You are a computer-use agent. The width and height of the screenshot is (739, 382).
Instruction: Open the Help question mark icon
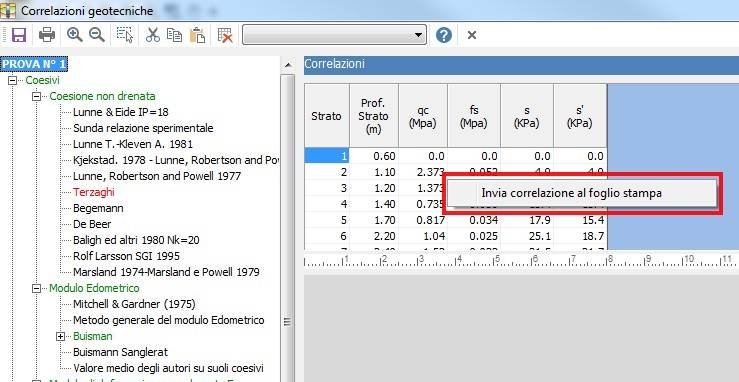tap(443, 35)
